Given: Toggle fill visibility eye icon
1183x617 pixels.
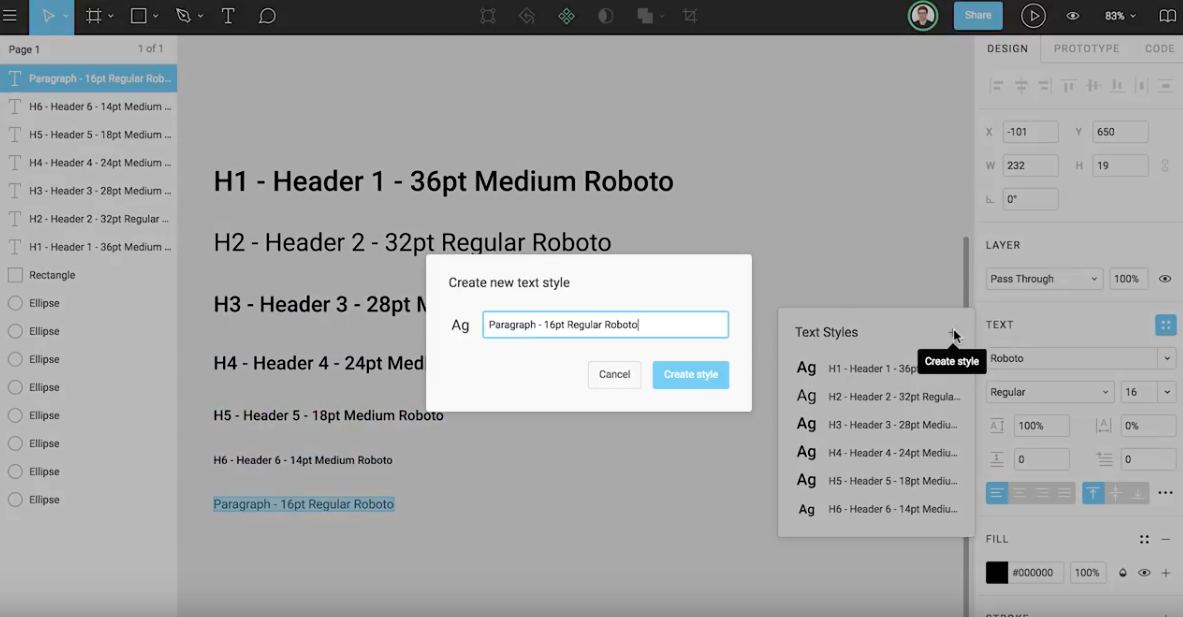Looking at the screenshot, I should (1144, 573).
